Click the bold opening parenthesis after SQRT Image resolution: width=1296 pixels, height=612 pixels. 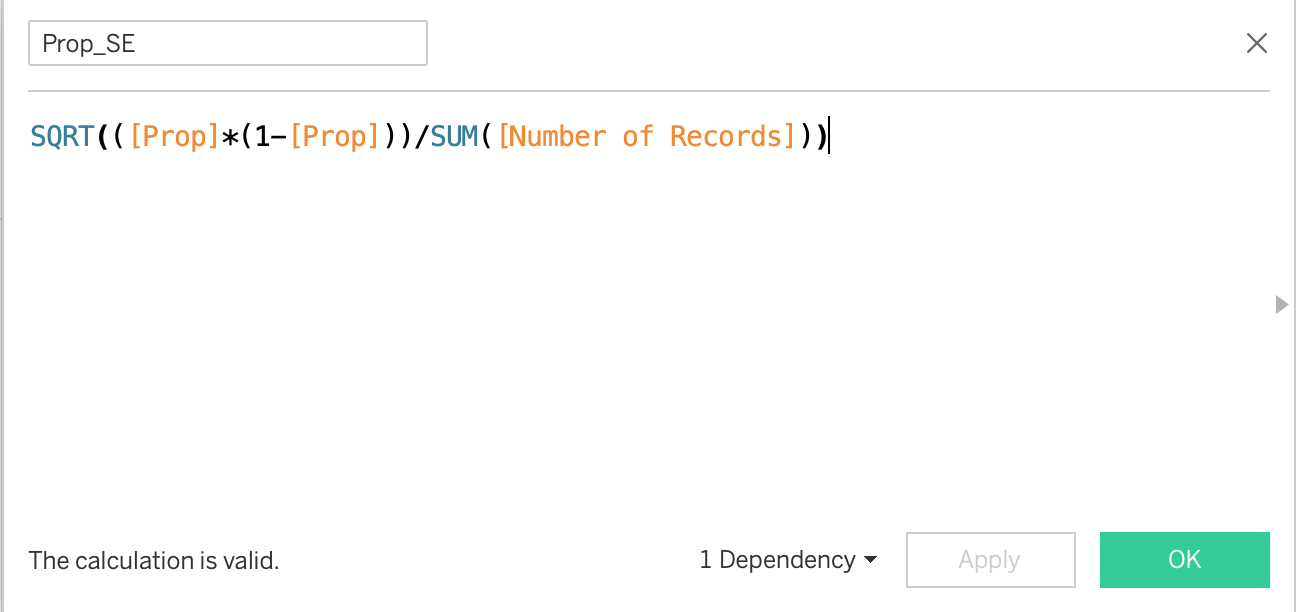103,137
